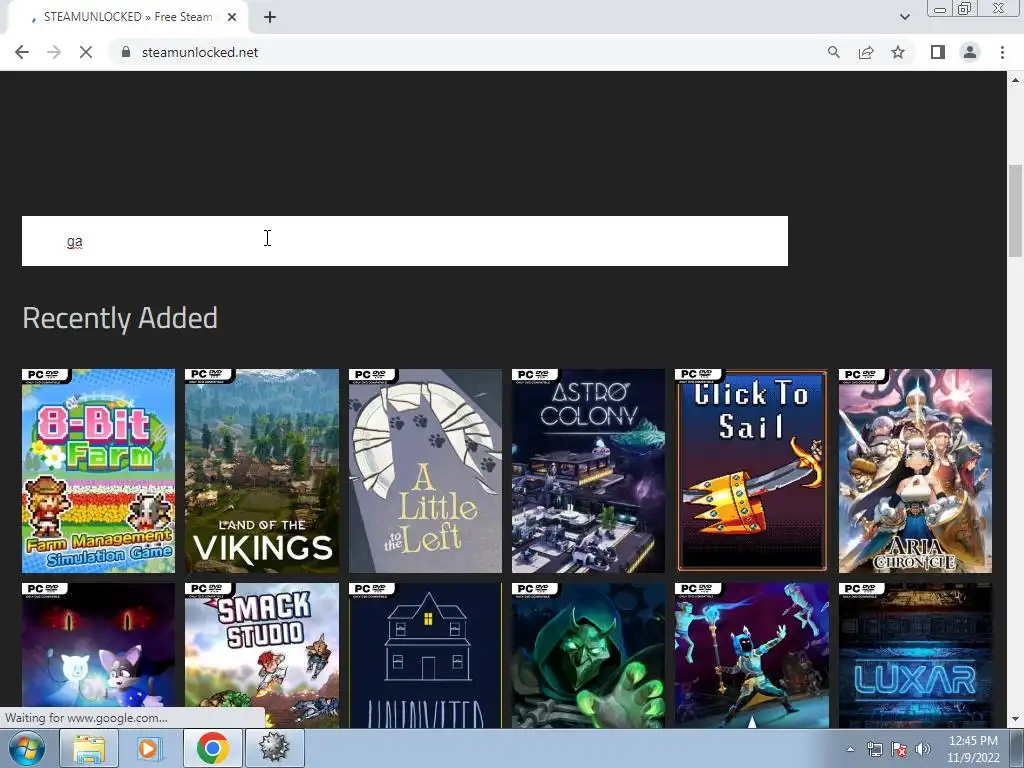Close the STEAMUNLOCKED tab
1024x768 pixels.
point(232,17)
